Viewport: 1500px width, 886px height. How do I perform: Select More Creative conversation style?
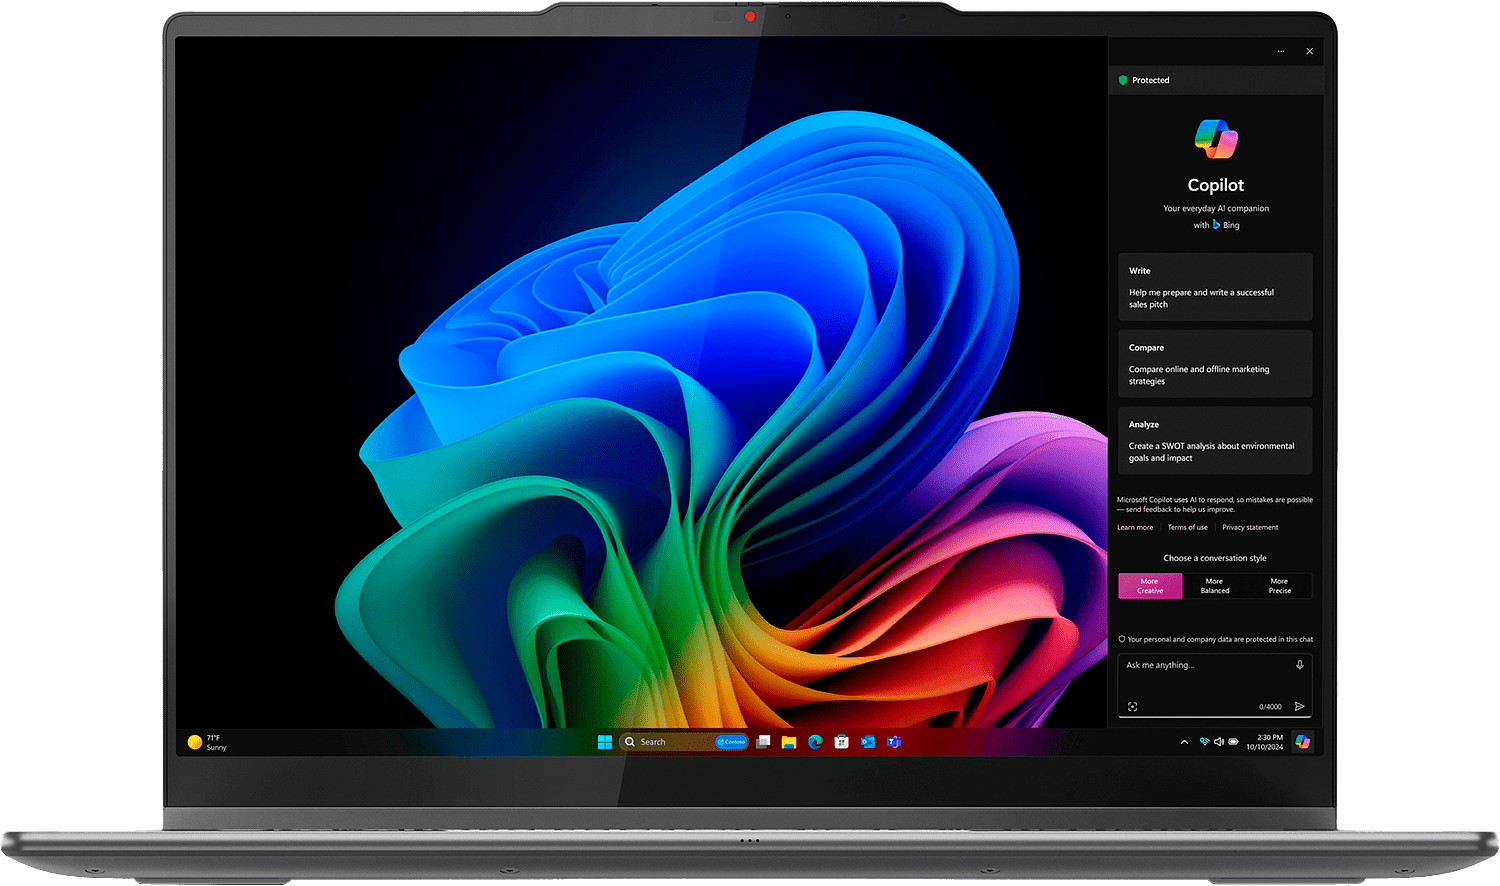coord(1150,586)
